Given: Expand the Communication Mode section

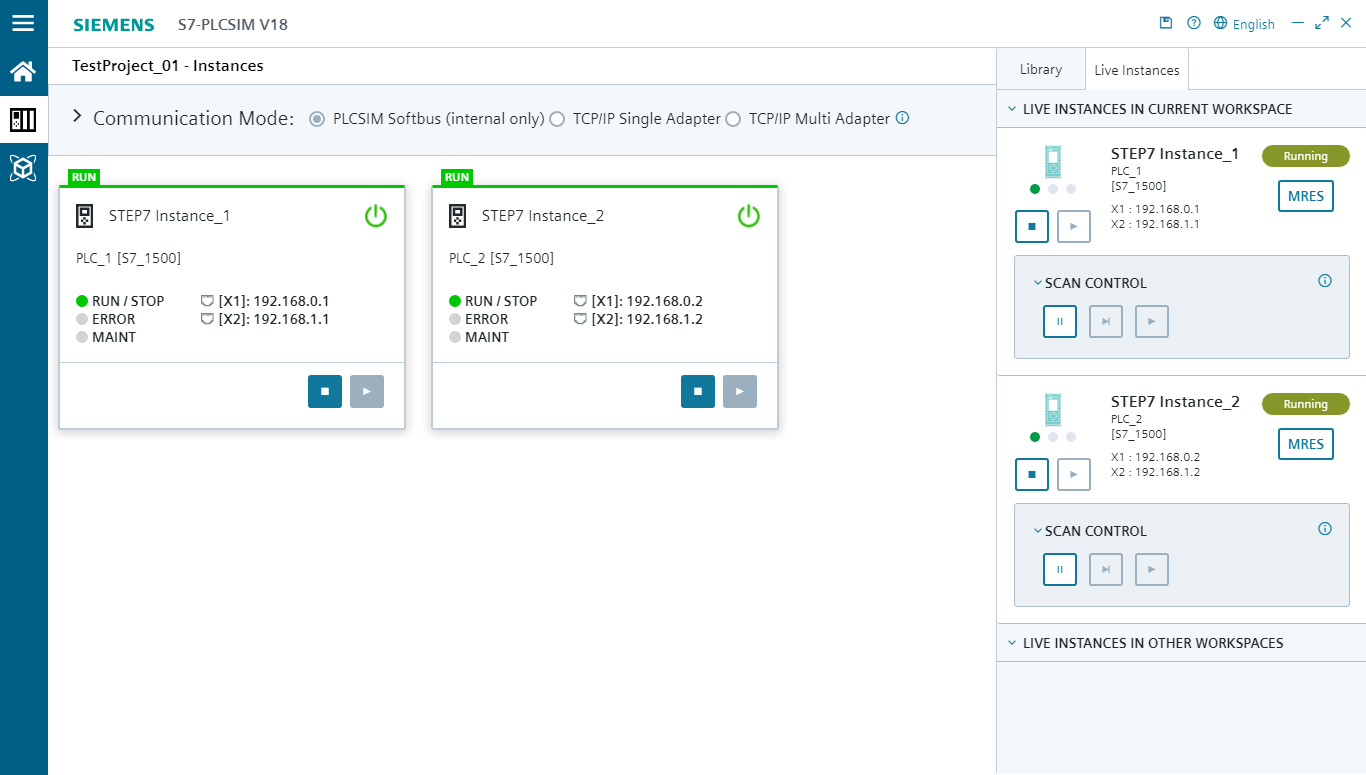Looking at the screenshot, I should pos(78,117).
